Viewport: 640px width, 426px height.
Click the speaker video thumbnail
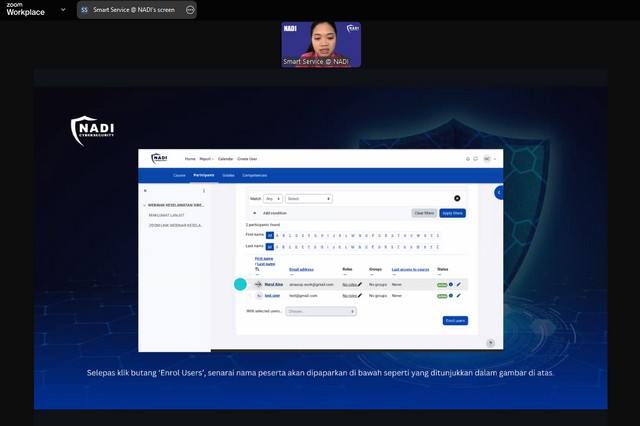(x=320, y=44)
